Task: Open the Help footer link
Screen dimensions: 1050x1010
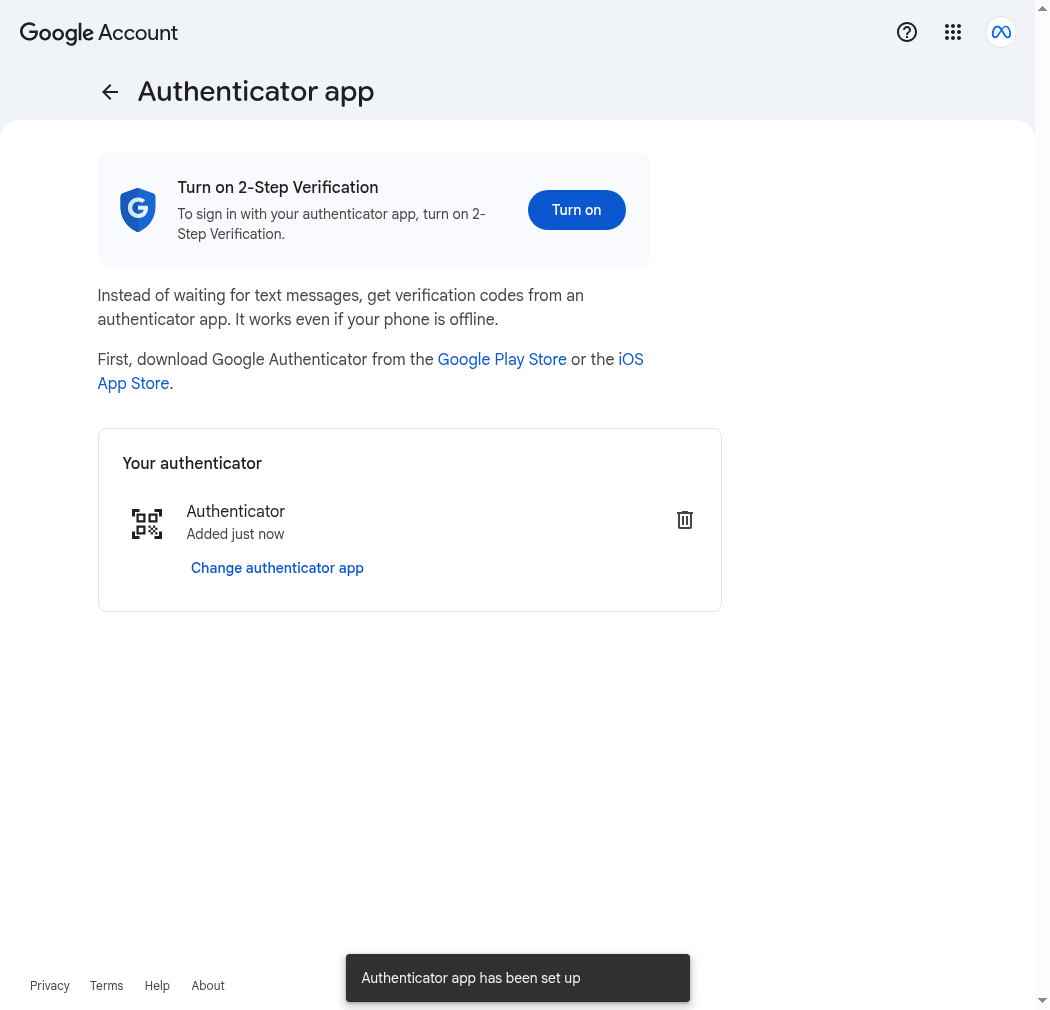Action: [x=157, y=986]
